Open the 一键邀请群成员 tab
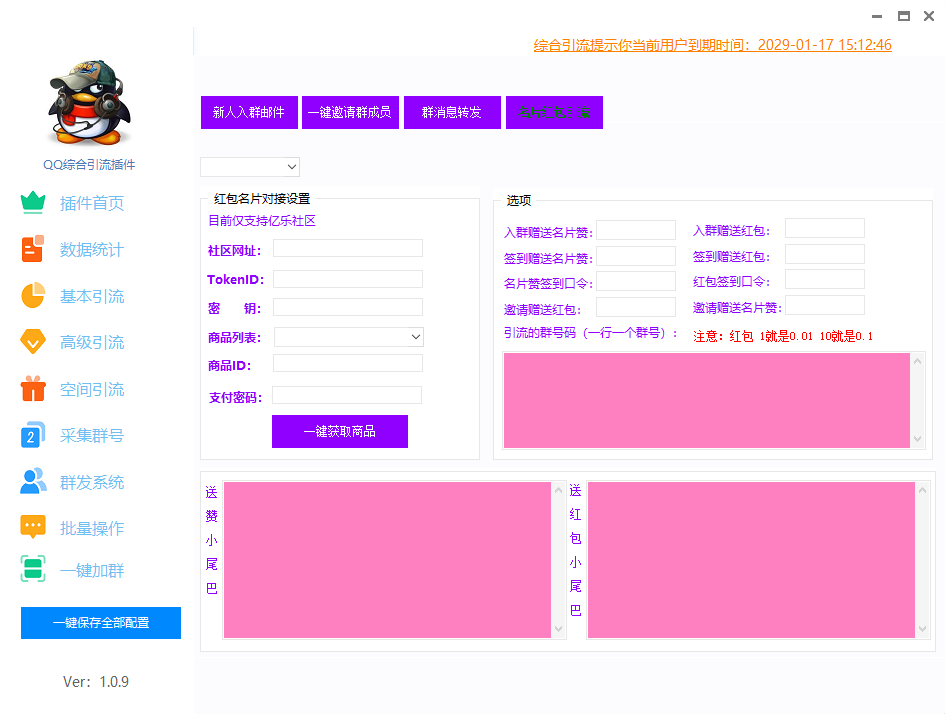The height and width of the screenshot is (715, 946). point(349,113)
